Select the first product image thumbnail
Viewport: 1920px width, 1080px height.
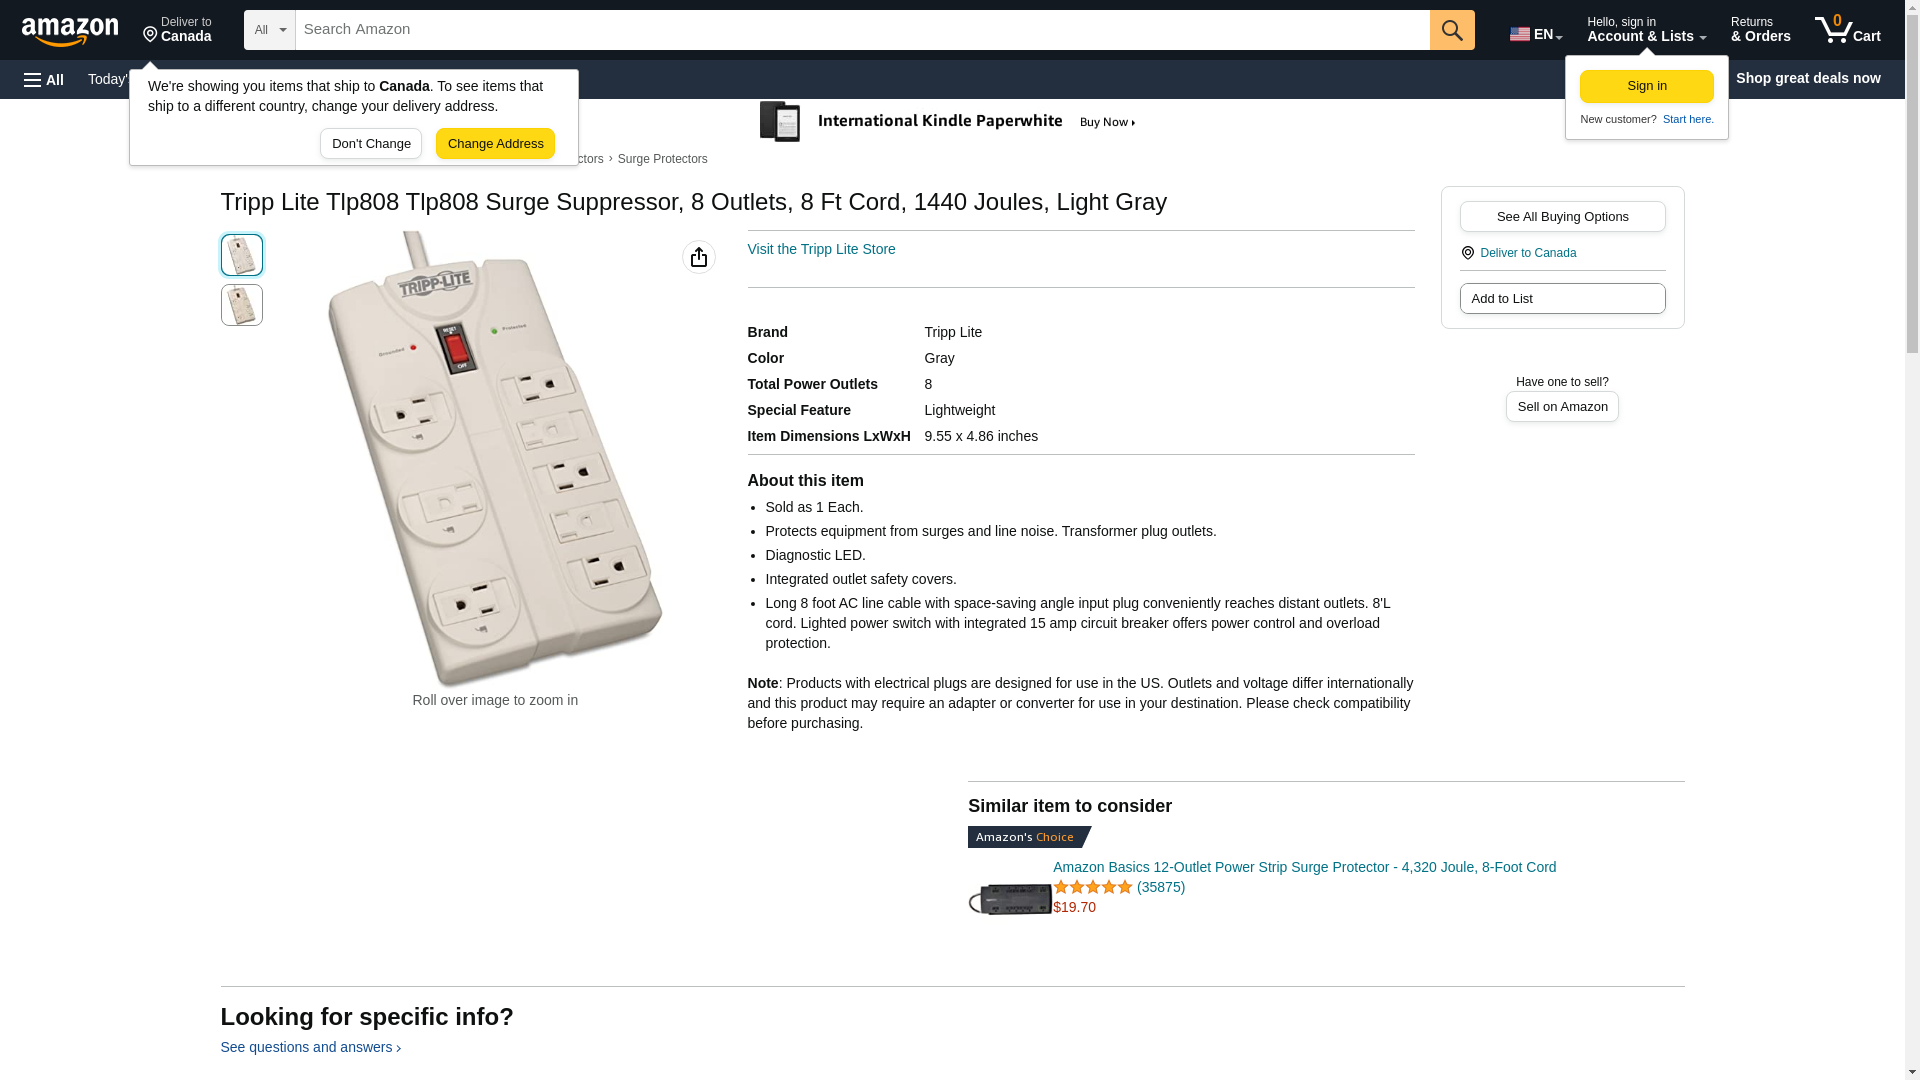(242, 255)
